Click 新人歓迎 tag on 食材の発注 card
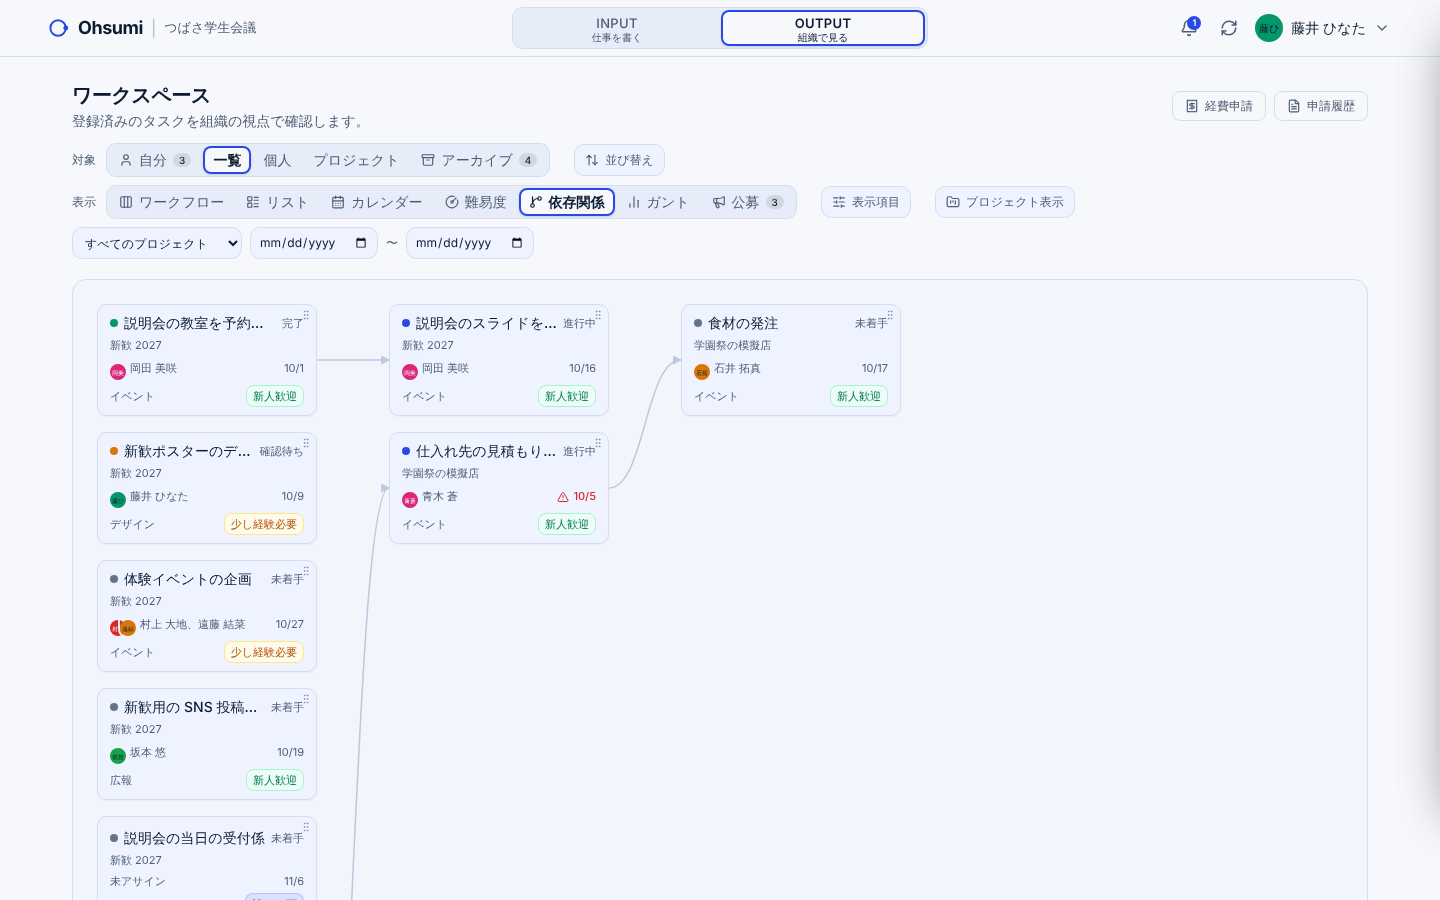The height and width of the screenshot is (900, 1440). point(859,396)
